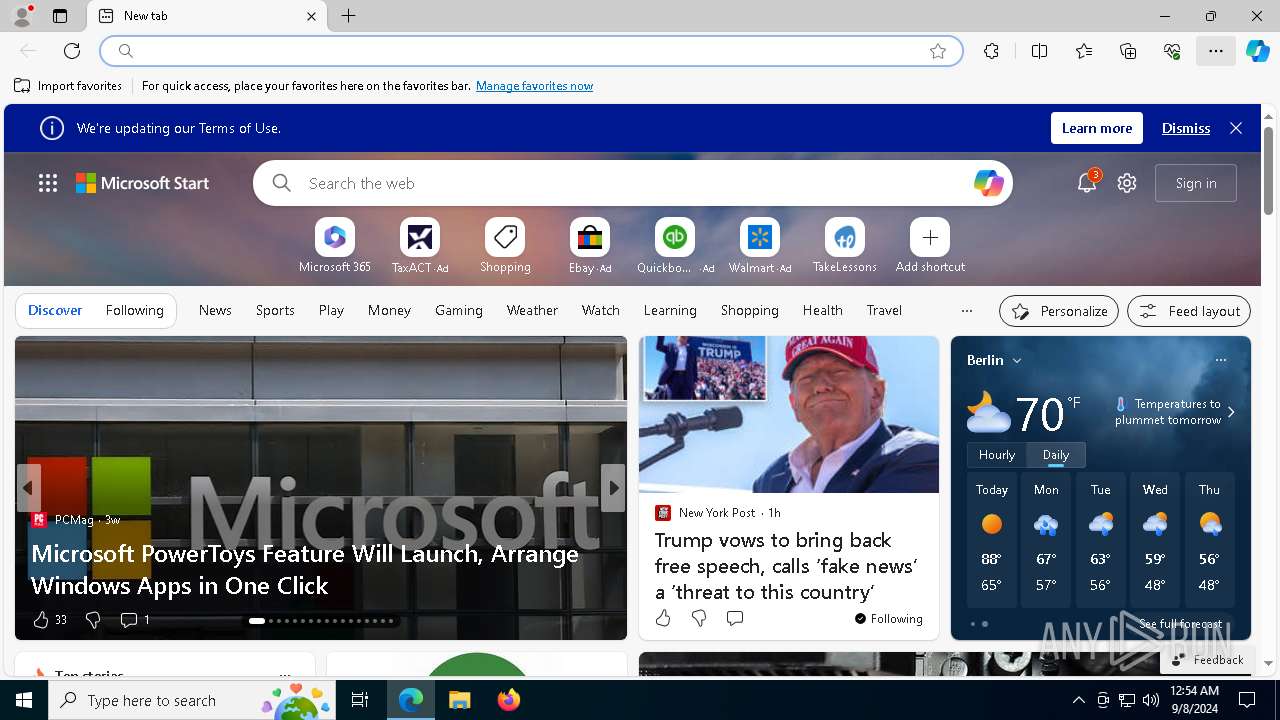Like the Trump free speech article
Viewport: 1280px width, 720px height.
tap(663, 618)
